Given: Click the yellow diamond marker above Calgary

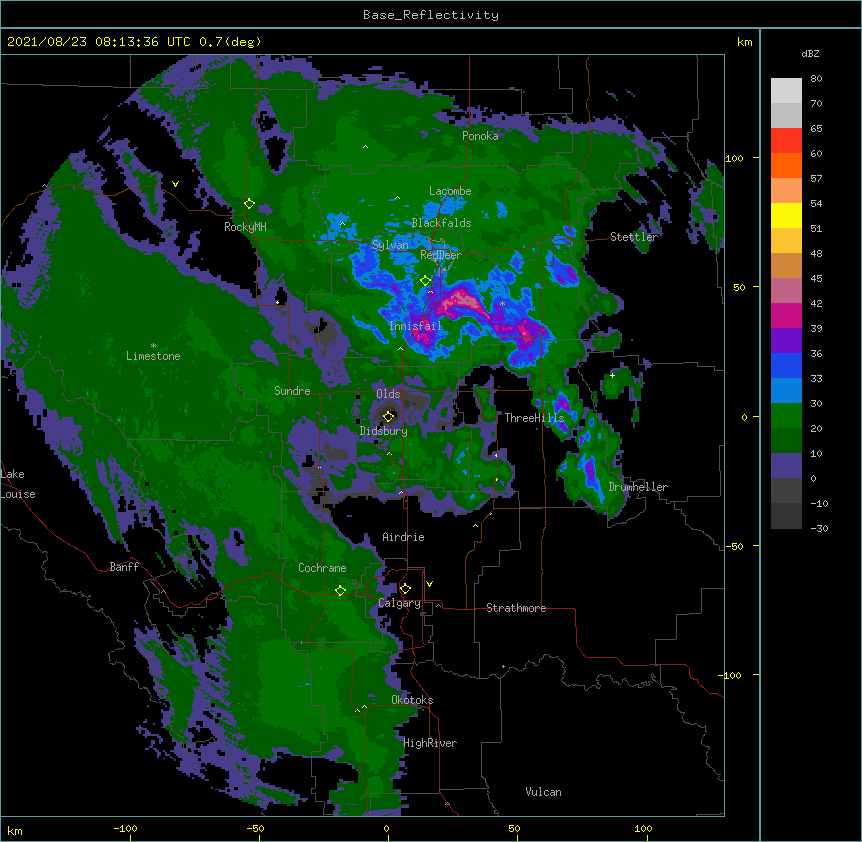Looking at the screenshot, I should point(405,589).
